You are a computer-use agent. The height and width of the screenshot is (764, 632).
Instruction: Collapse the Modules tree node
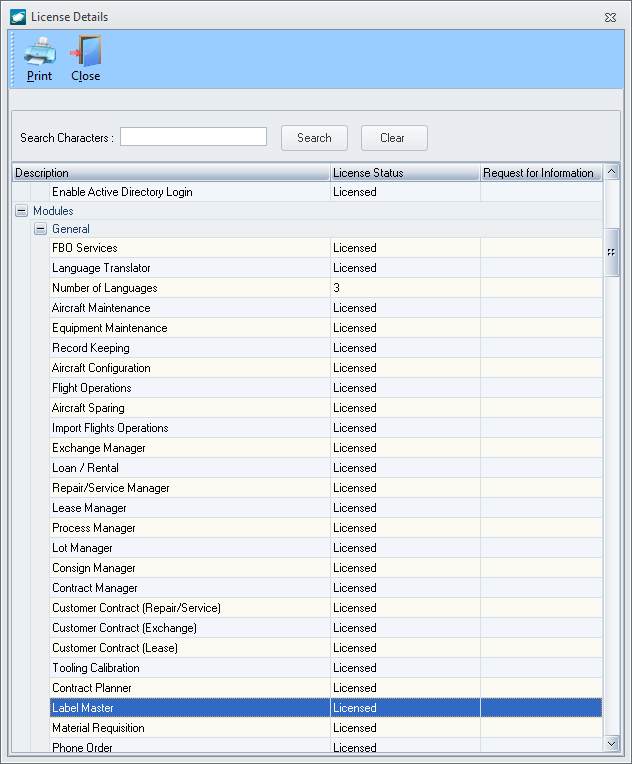pos(21,211)
